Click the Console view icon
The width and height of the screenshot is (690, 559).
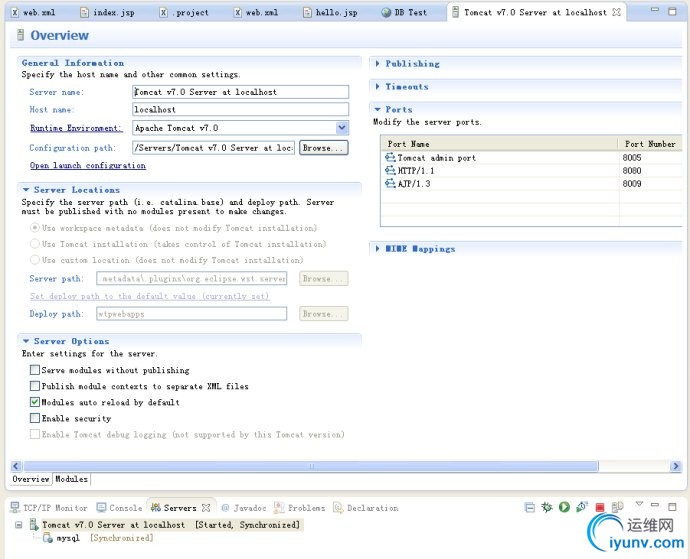click(101, 508)
